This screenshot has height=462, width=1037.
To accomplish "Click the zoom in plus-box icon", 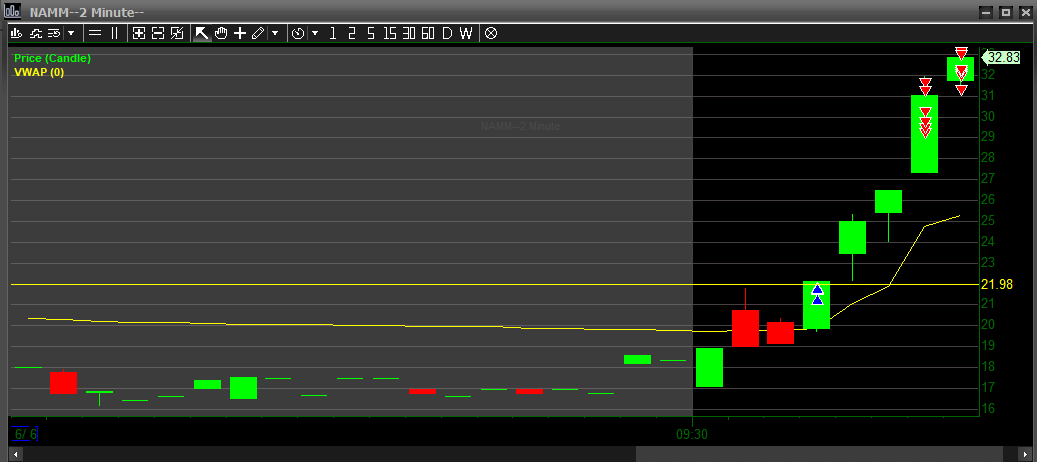I will pyautogui.click(x=139, y=33).
